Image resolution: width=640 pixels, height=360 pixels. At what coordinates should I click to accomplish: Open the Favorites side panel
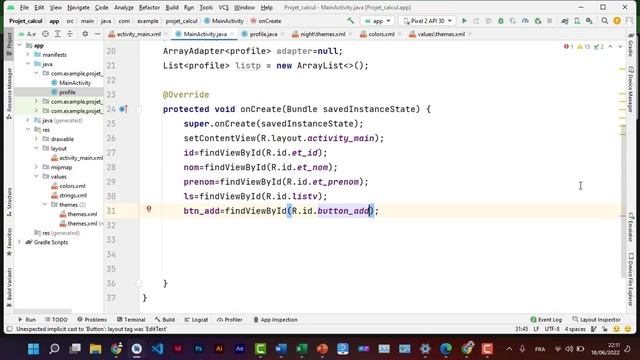tap(9, 242)
